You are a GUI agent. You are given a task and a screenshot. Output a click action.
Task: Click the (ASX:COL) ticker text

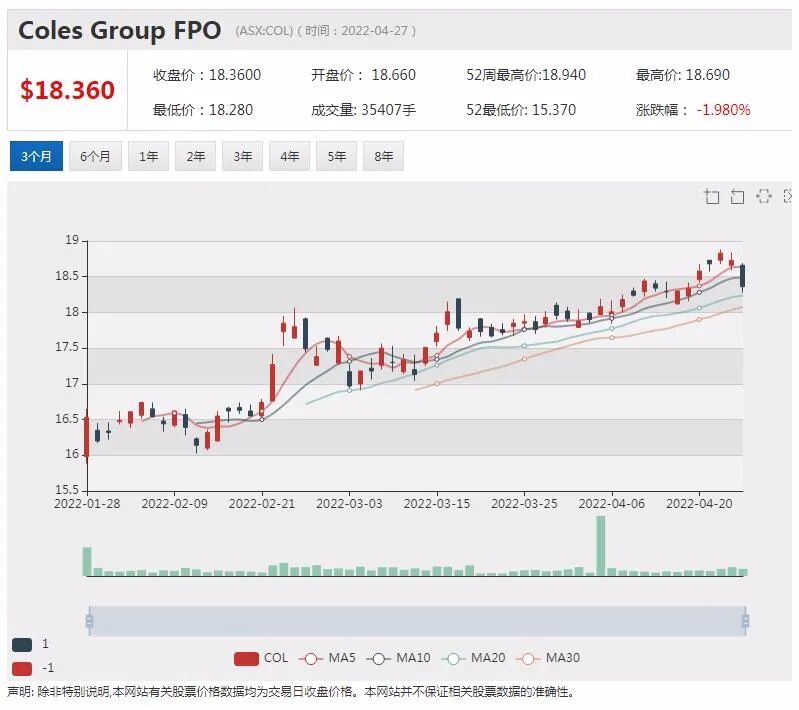pos(264,31)
